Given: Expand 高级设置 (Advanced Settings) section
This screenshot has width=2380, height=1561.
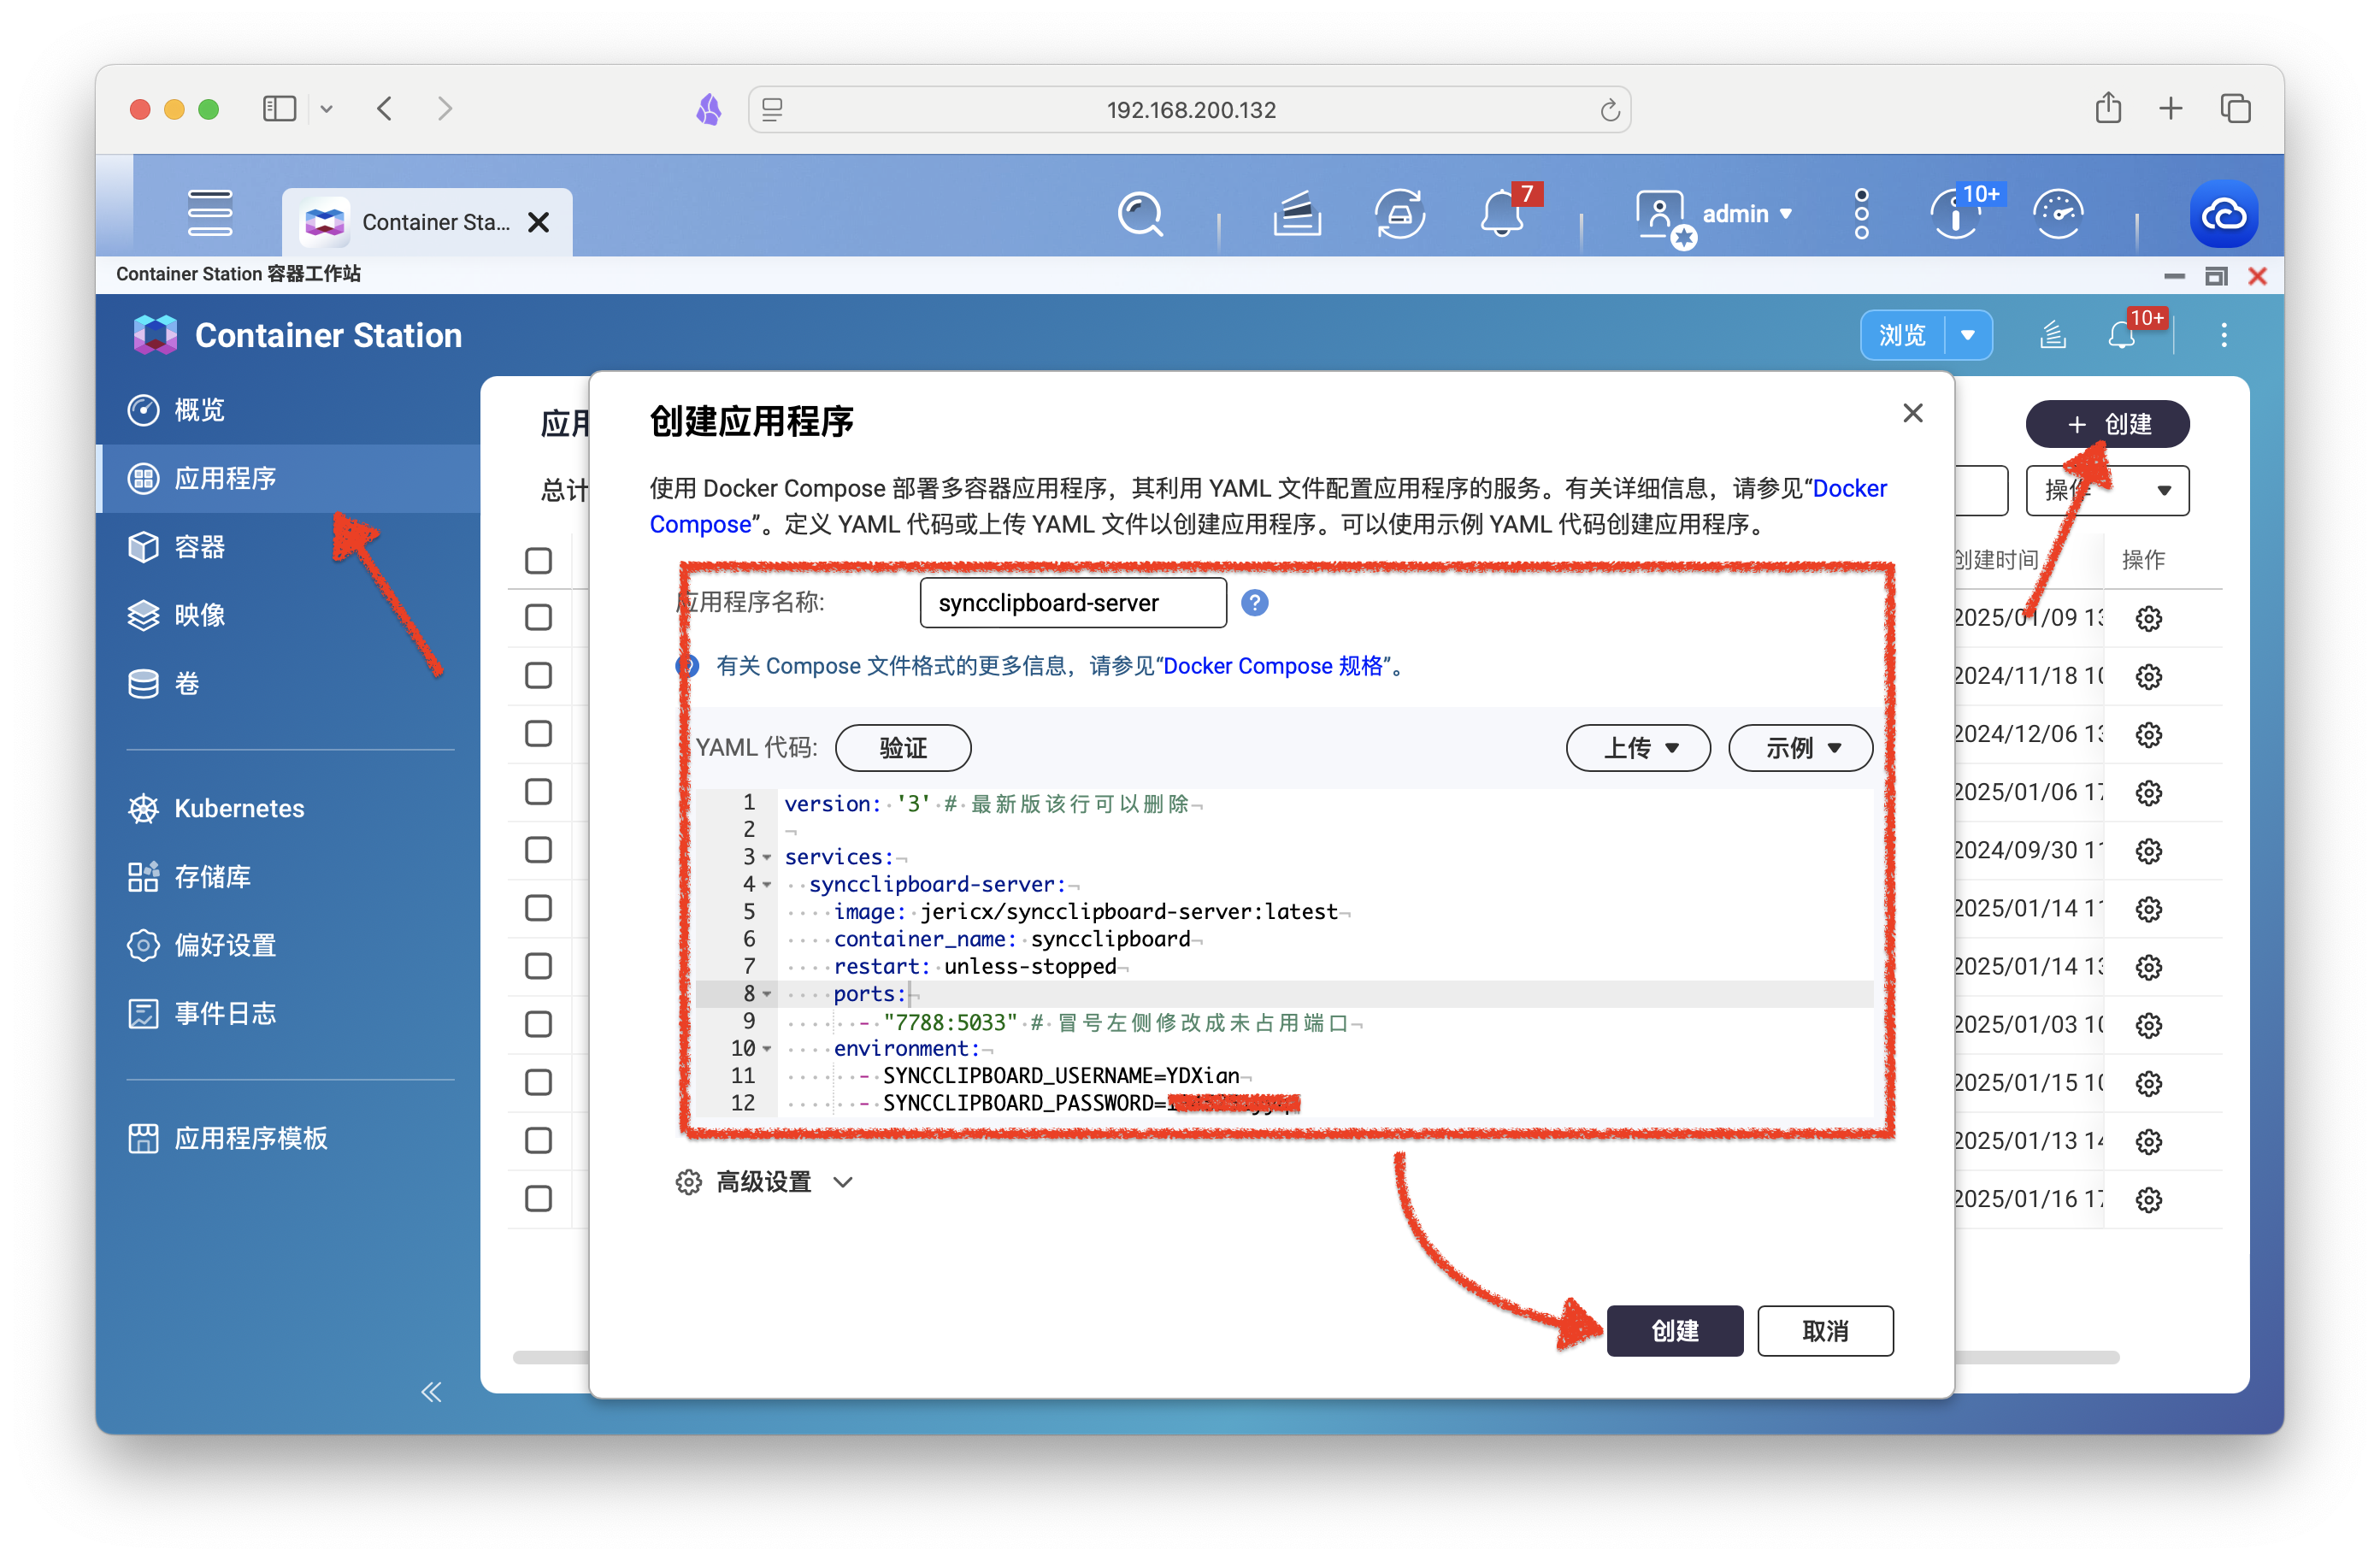Looking at the screenshot, I should tap(762, 1181).
